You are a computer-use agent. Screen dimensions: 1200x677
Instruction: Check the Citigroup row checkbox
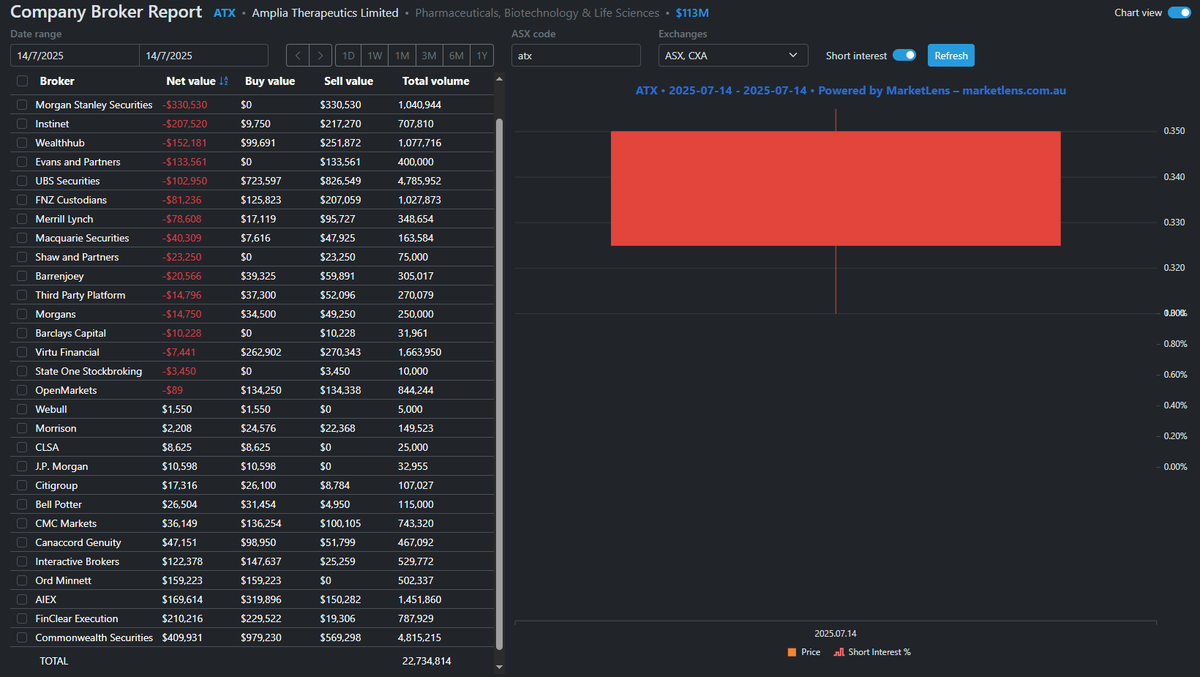pyautogui.click(x=22, y=485)
